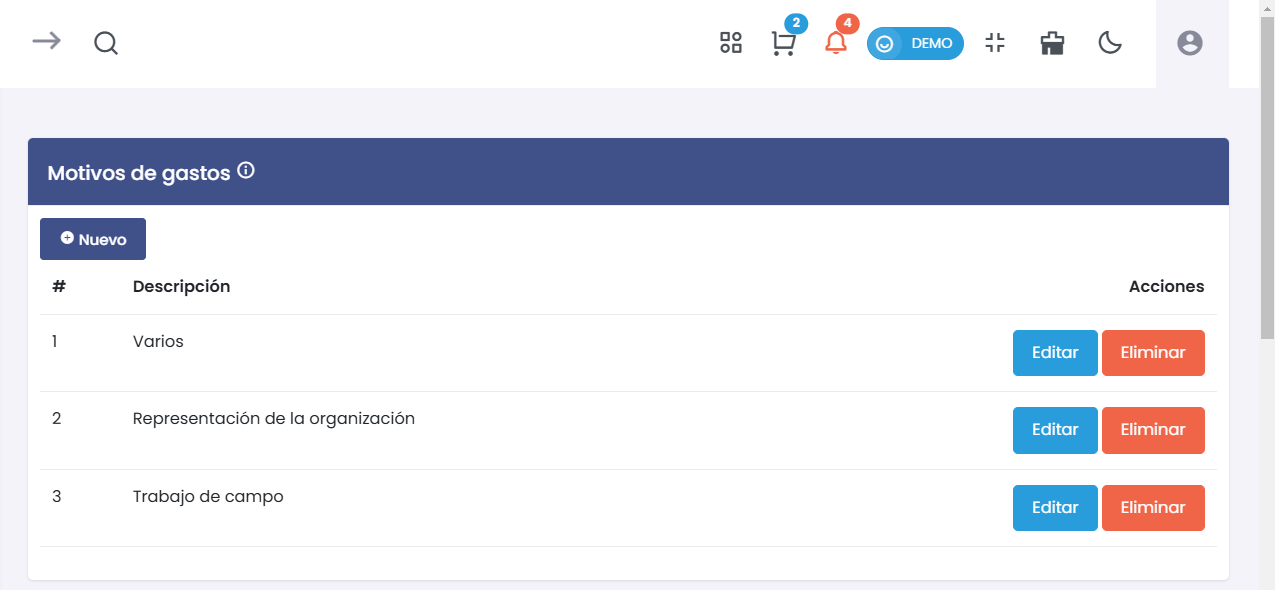Exit fullscreen using the compress icon
Viewport: 1275px width, 590px height.
(x=994, y=43)
